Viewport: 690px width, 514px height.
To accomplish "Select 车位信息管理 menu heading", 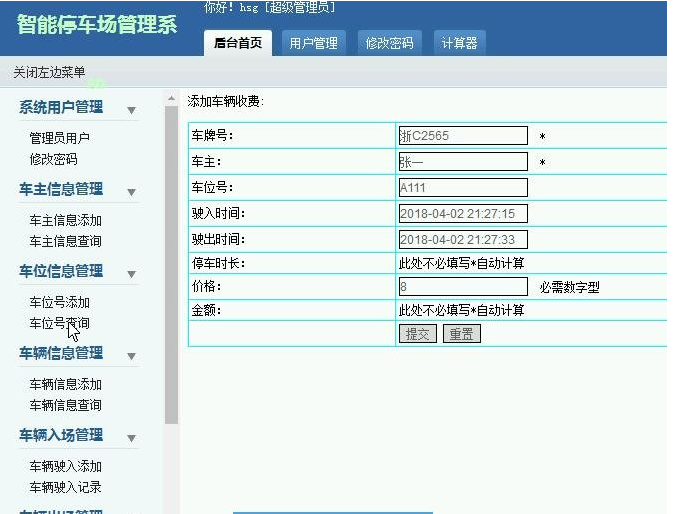I will point(61,271).
